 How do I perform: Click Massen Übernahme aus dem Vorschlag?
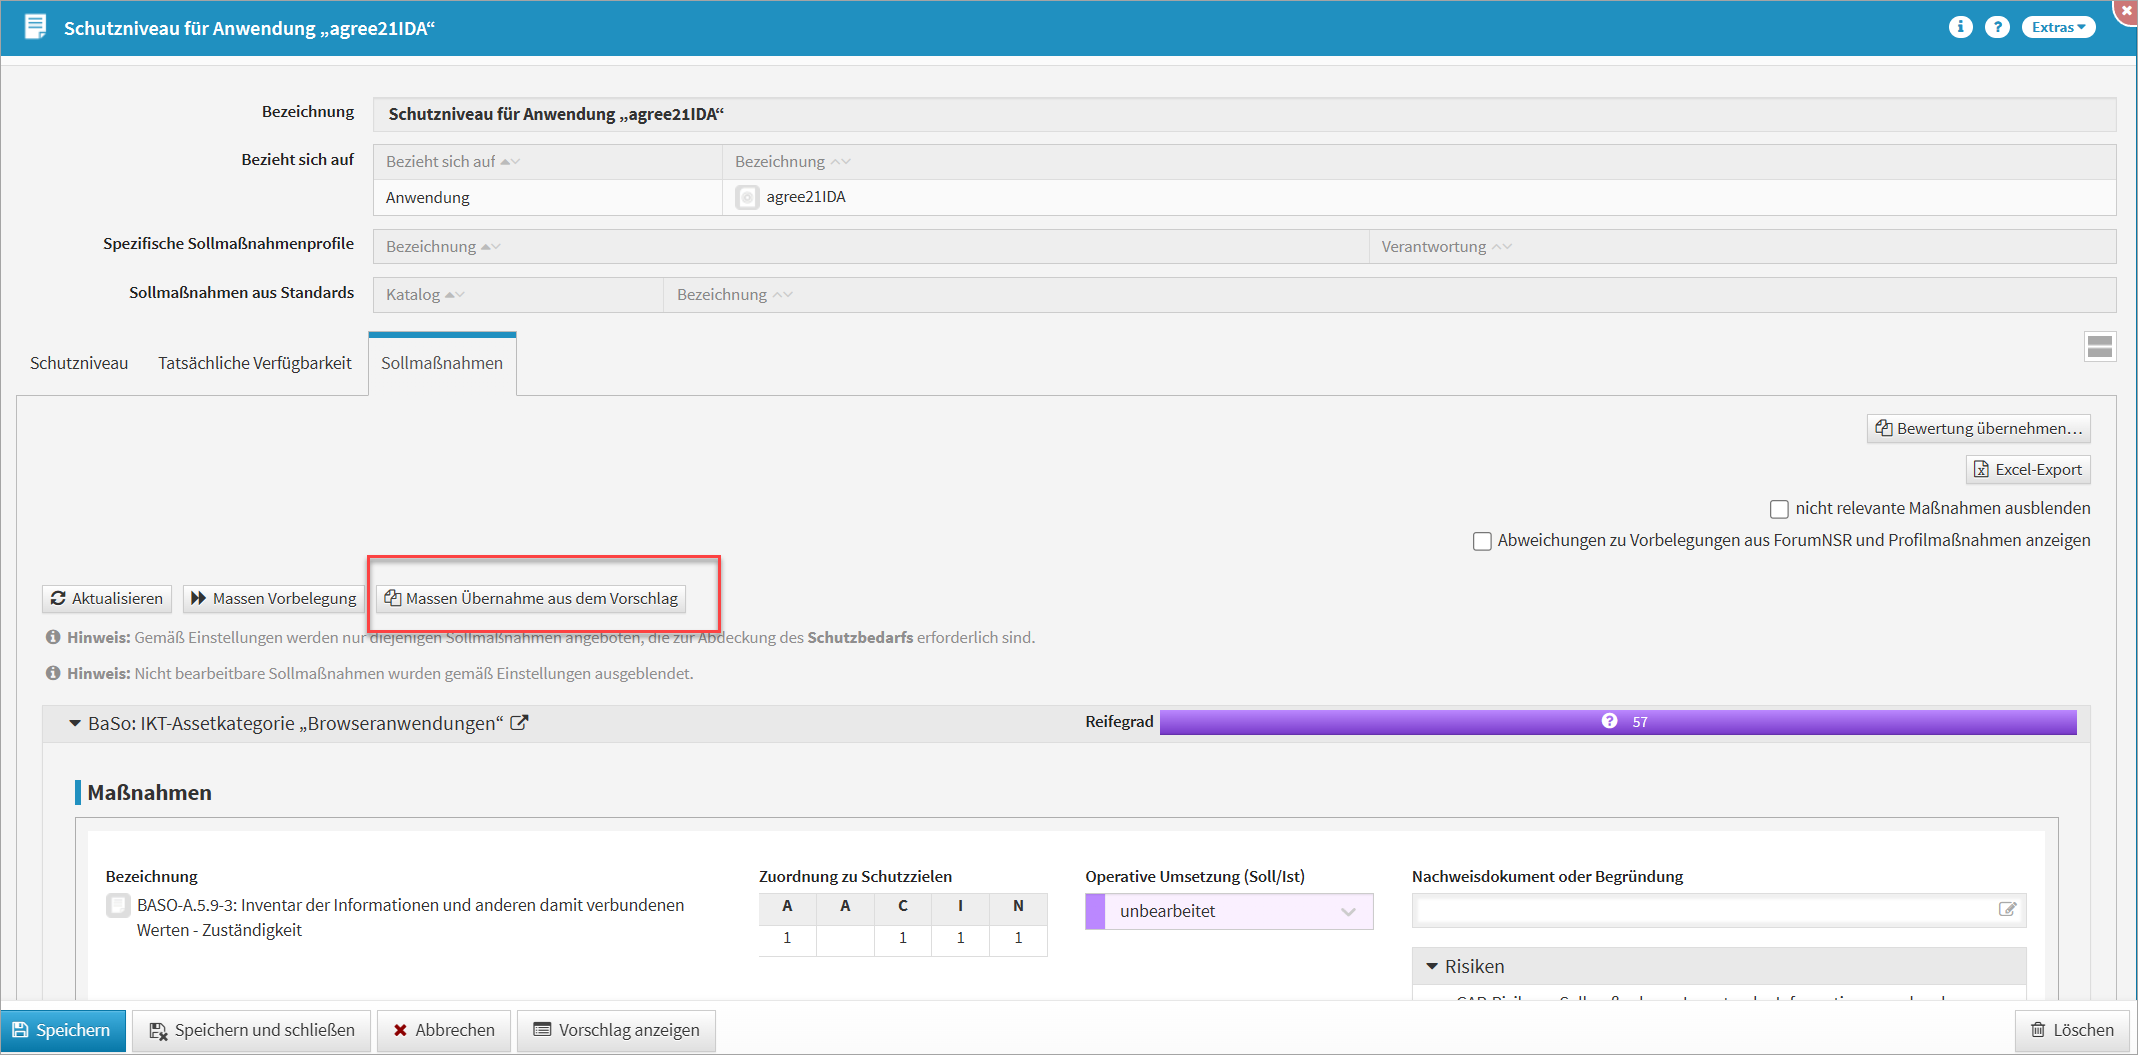pos(531,598)
